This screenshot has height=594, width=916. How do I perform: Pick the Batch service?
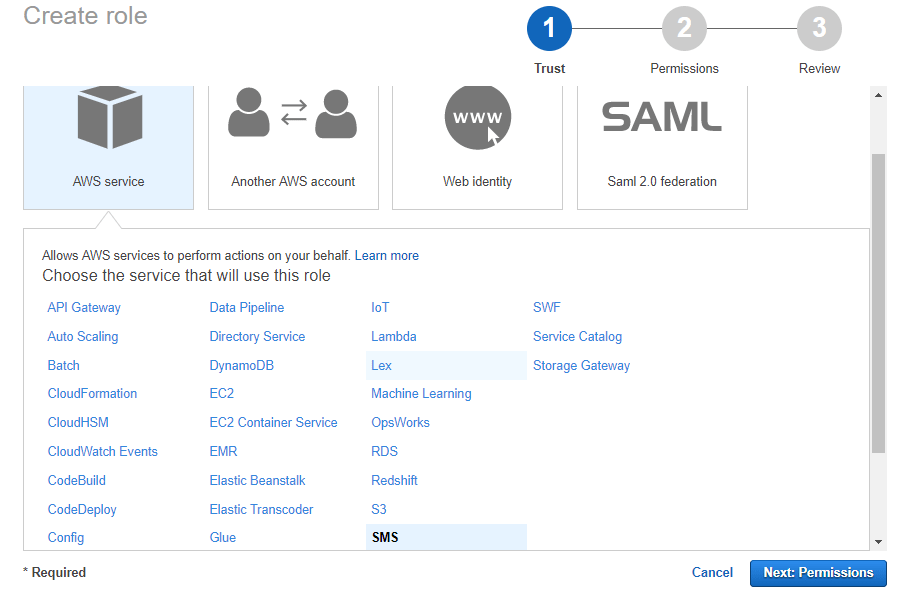point(64,366)
